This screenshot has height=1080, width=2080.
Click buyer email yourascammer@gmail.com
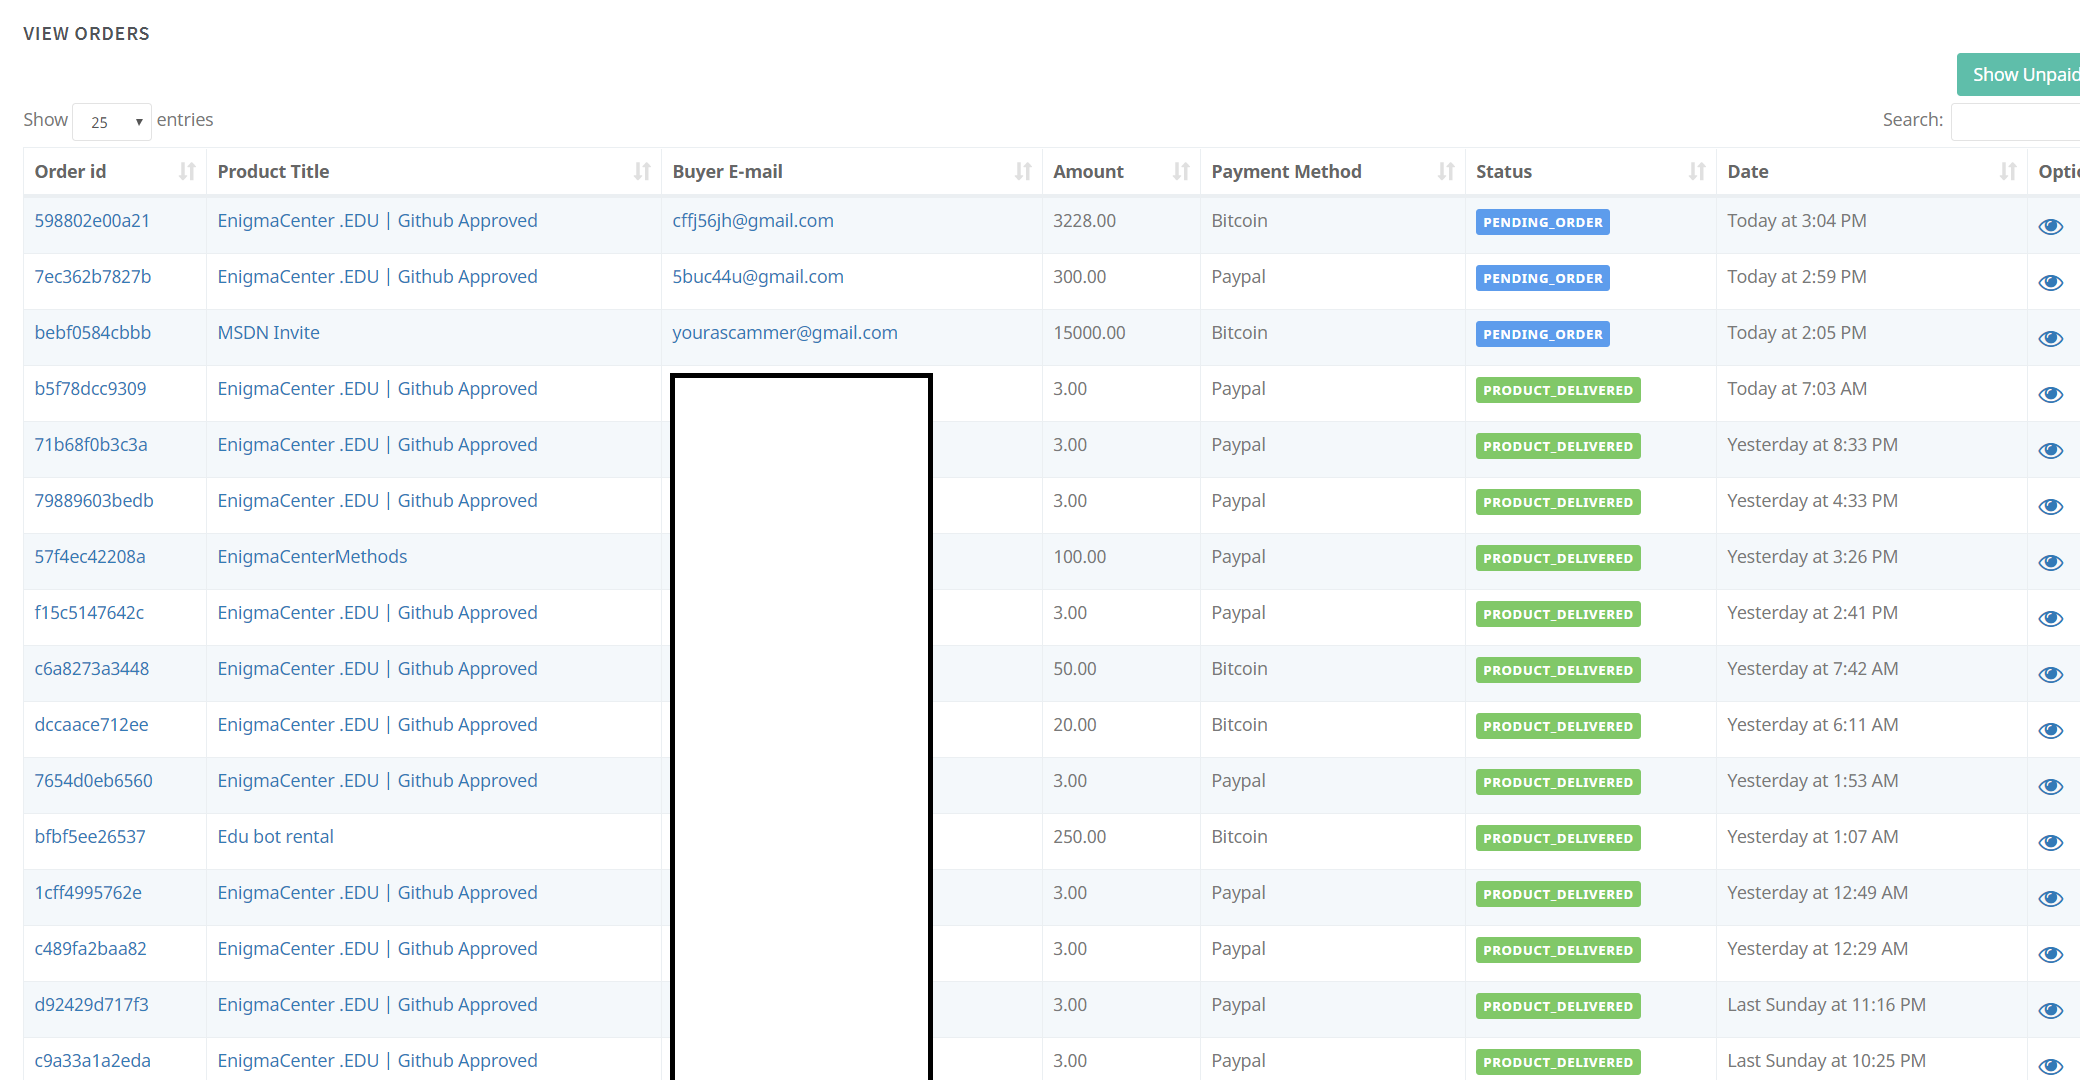[785, 333]
